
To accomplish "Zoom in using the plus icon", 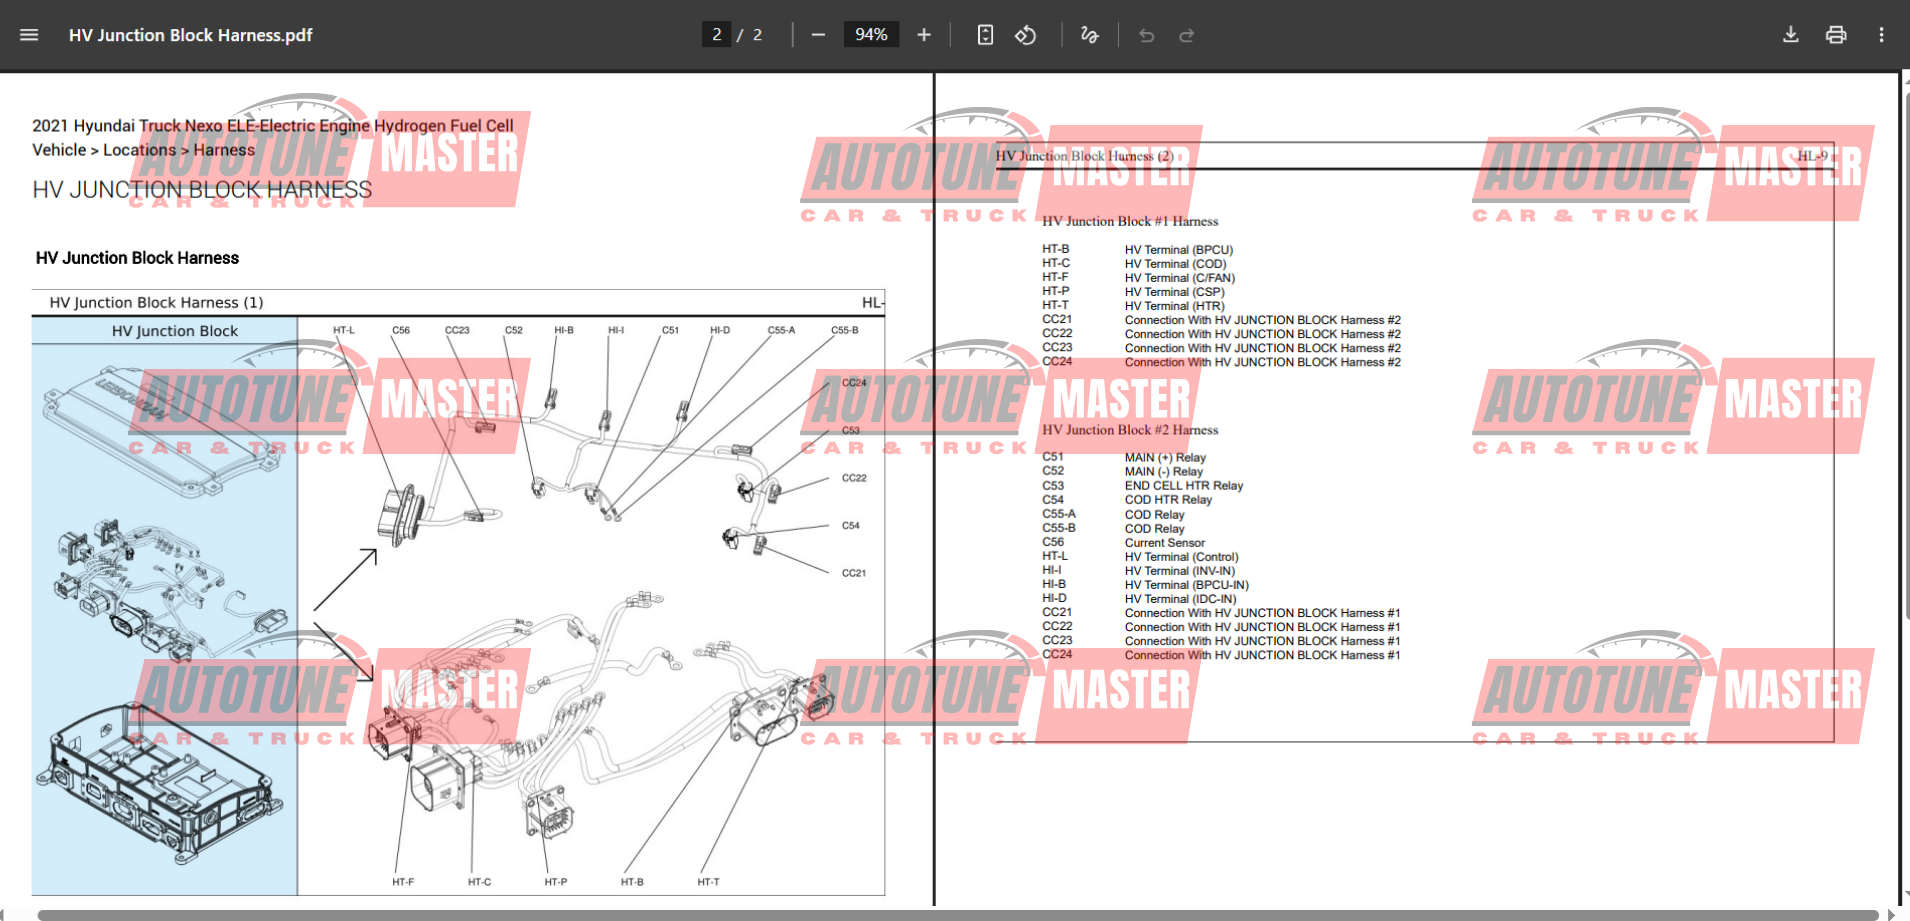I will 923,34.
